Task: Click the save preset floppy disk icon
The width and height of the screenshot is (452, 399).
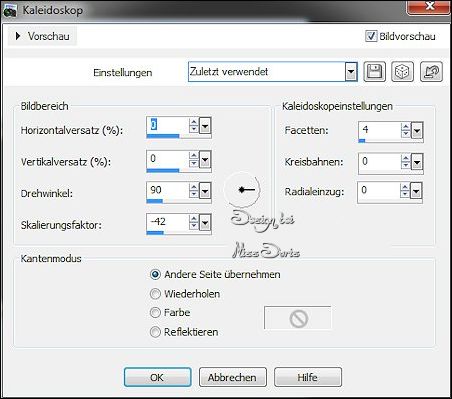Action: [x=374, y=72]
